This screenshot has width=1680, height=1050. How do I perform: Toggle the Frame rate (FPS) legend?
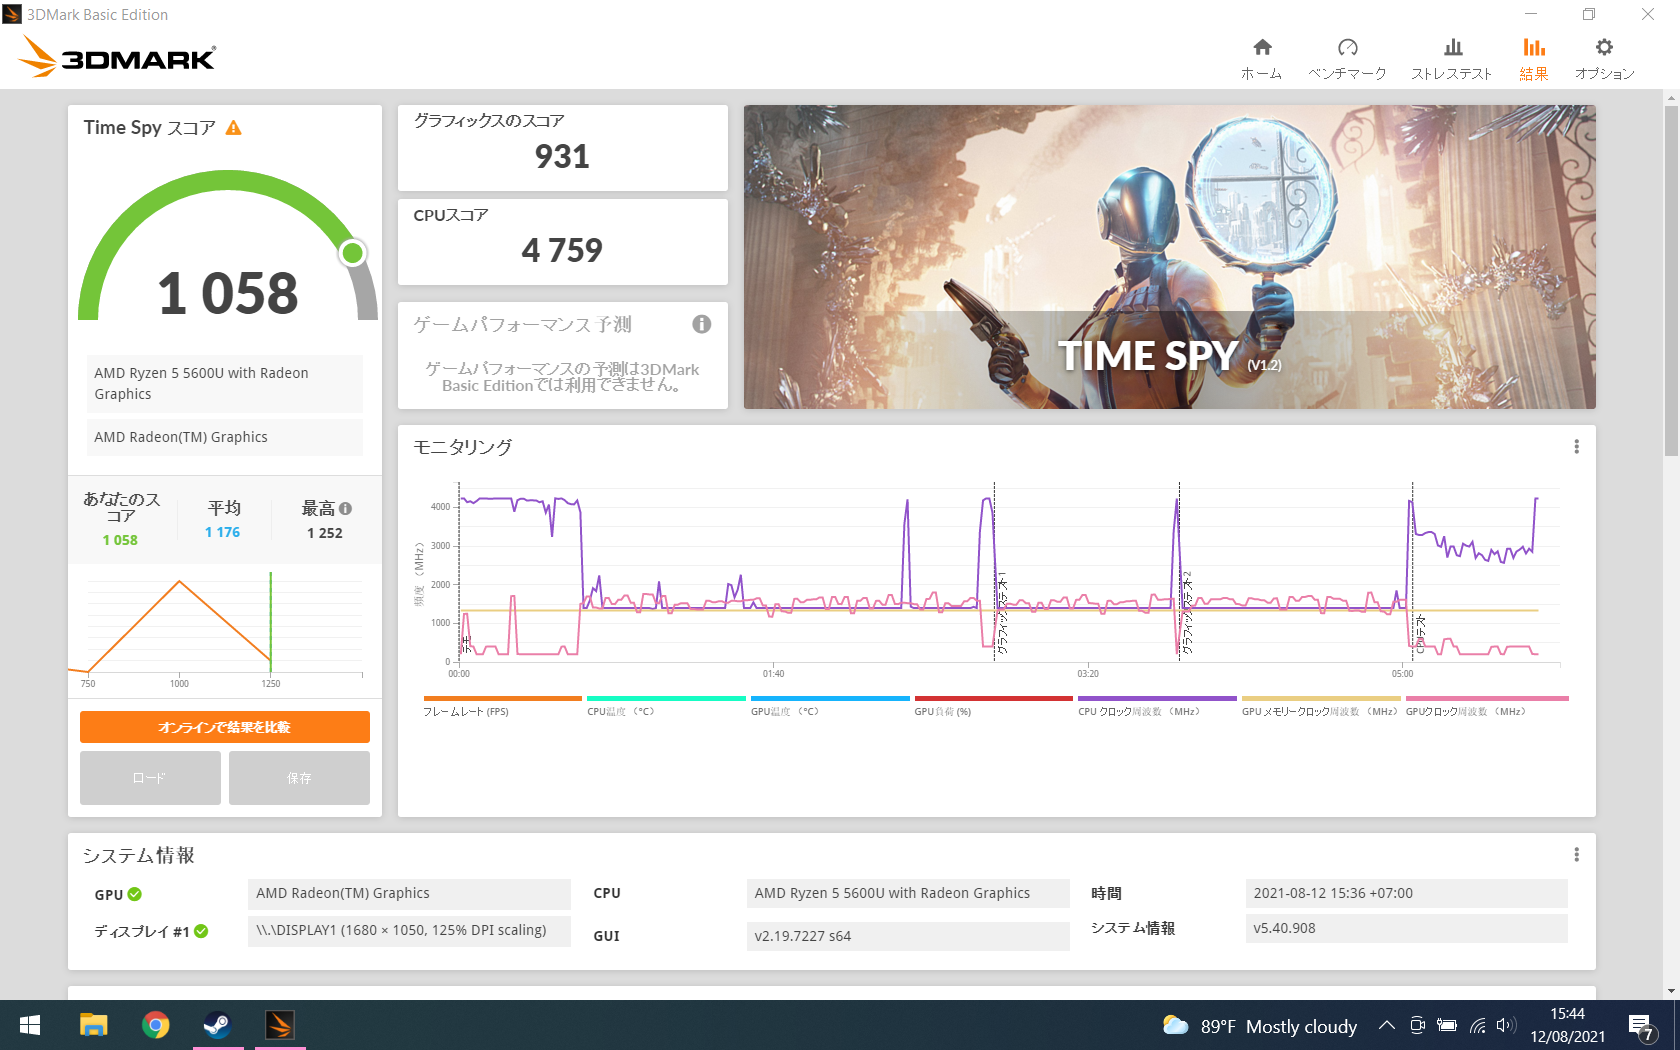click(502, 706)
